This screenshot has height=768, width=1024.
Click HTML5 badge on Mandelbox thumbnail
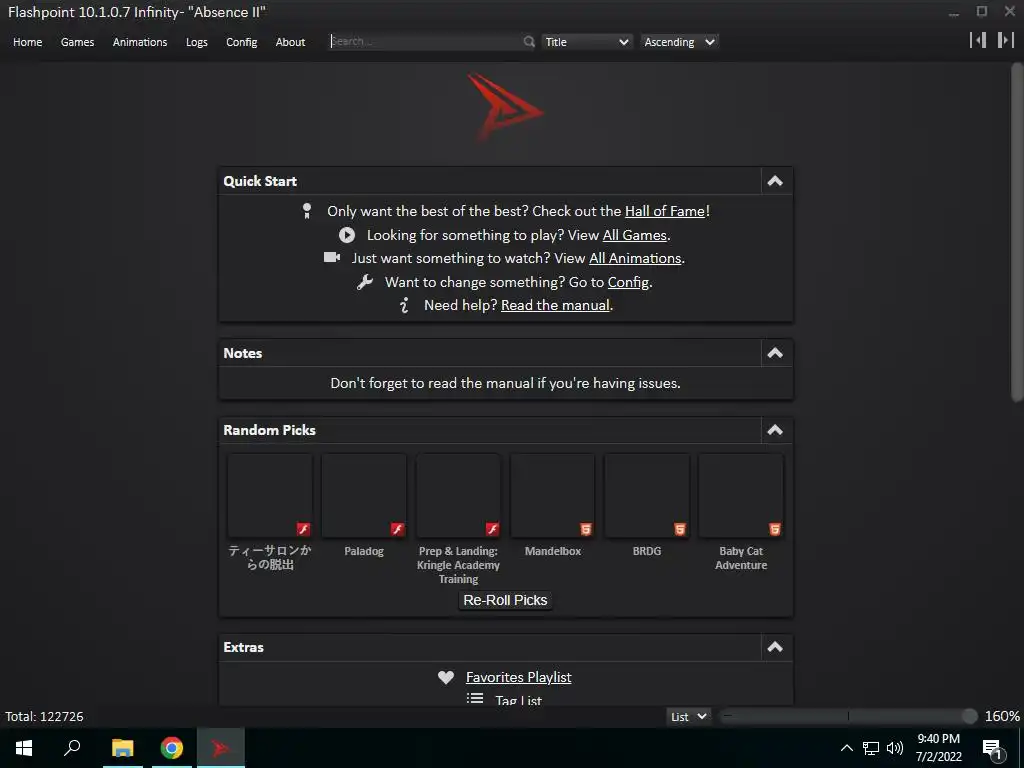coord(586,529)
